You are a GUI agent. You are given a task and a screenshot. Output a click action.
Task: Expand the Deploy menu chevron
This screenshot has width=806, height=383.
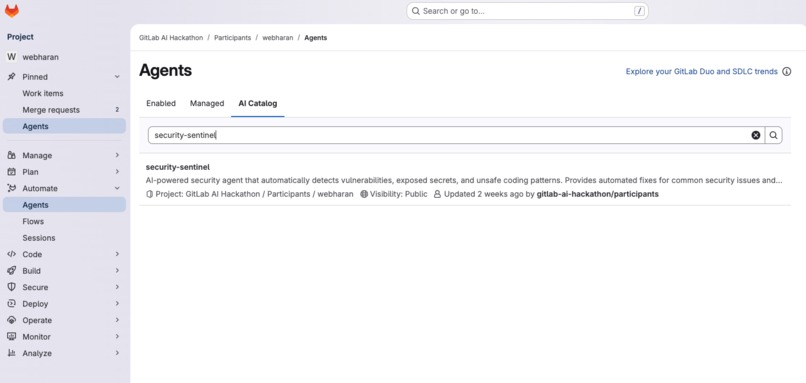117,303
